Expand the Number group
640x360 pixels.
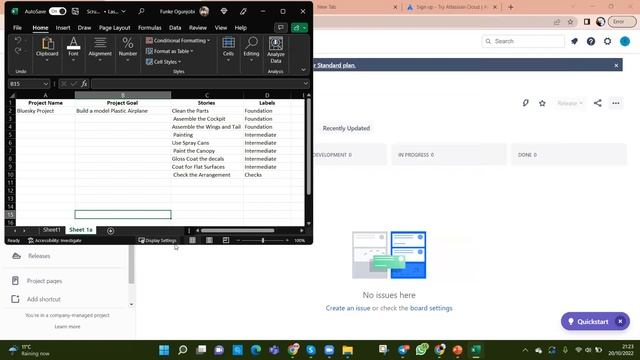coord(128,49)
